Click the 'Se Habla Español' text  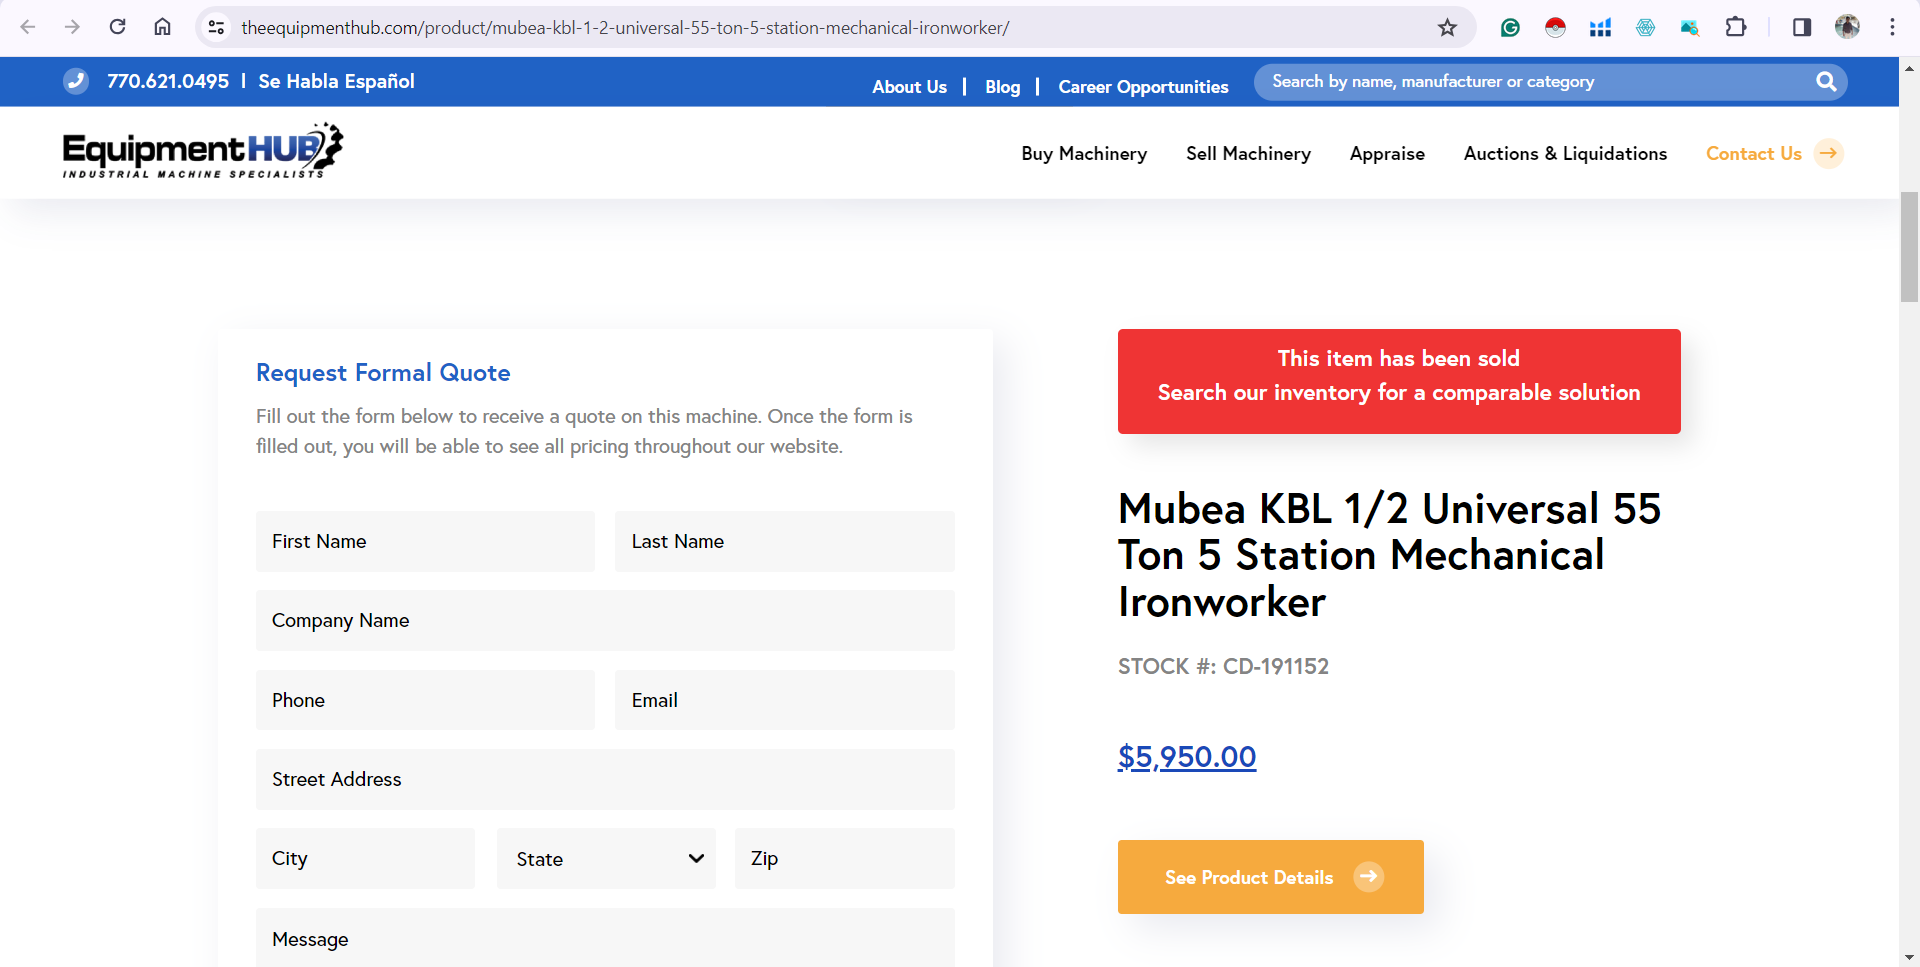(x=336, y=81)
